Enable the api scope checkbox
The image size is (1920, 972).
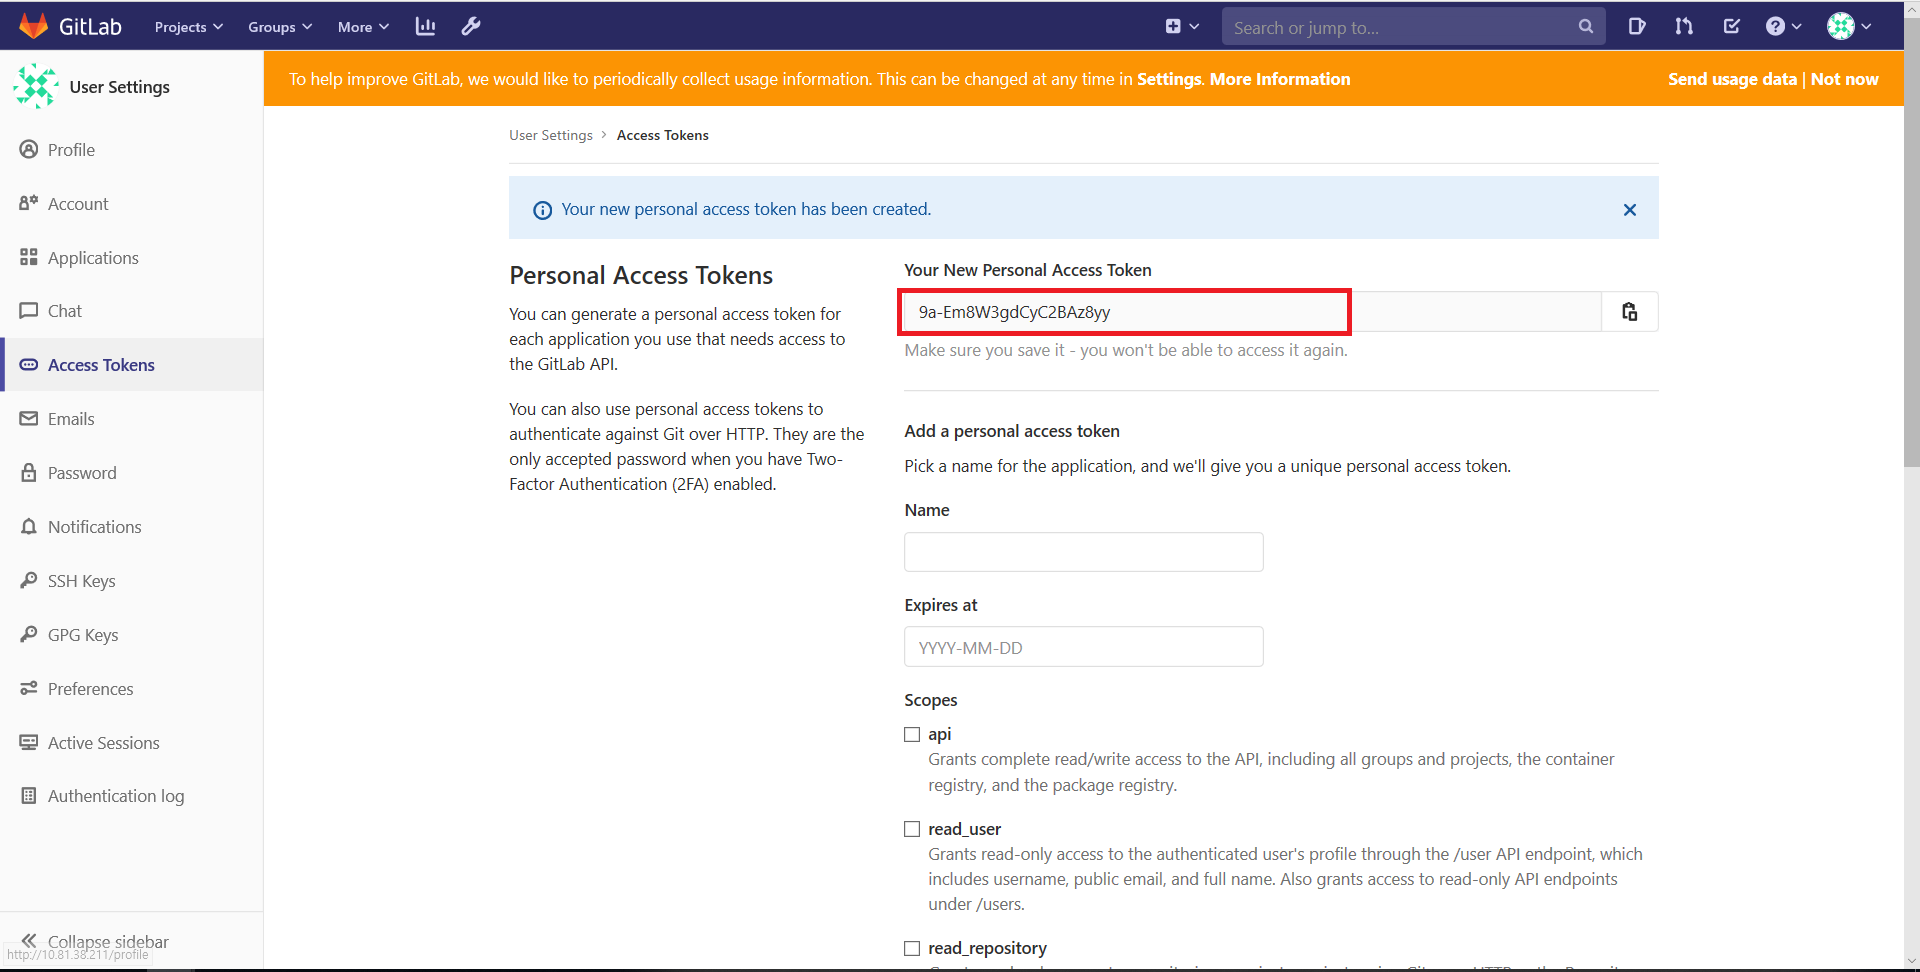912,735
